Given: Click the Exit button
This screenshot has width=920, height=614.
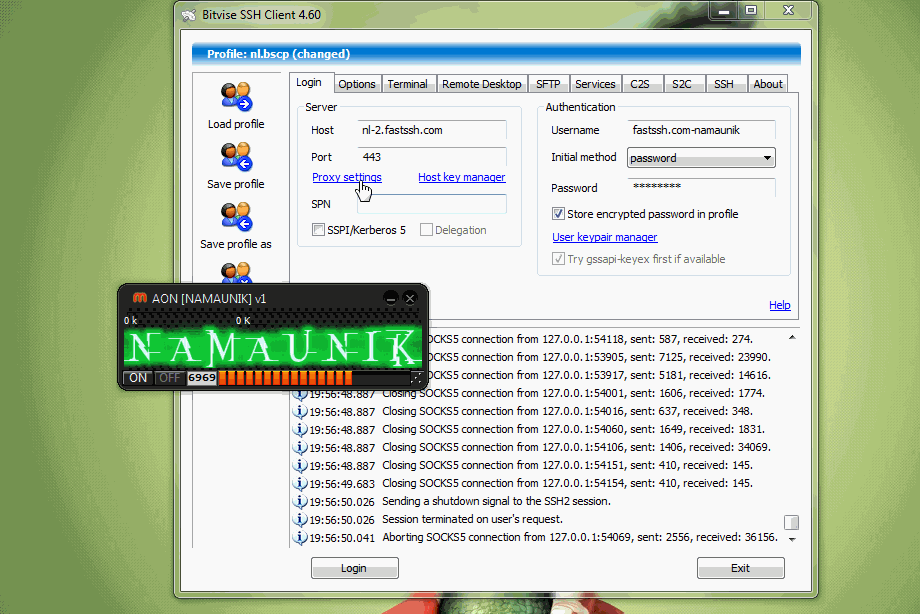Looking at the screenshot, I should [x=740, y=568].
